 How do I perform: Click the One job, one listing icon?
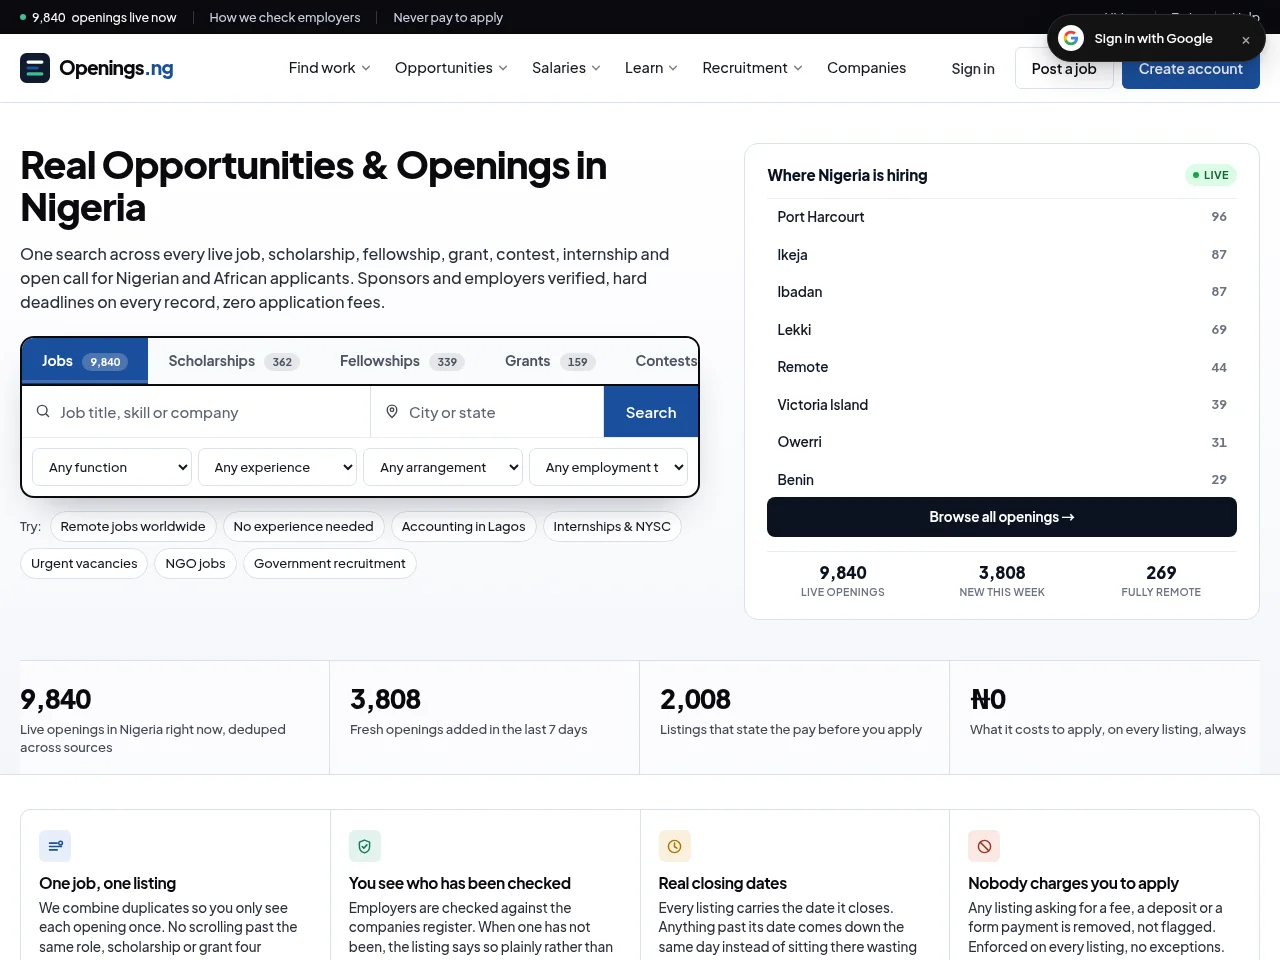pyautogui.click(x=55, y=846)
